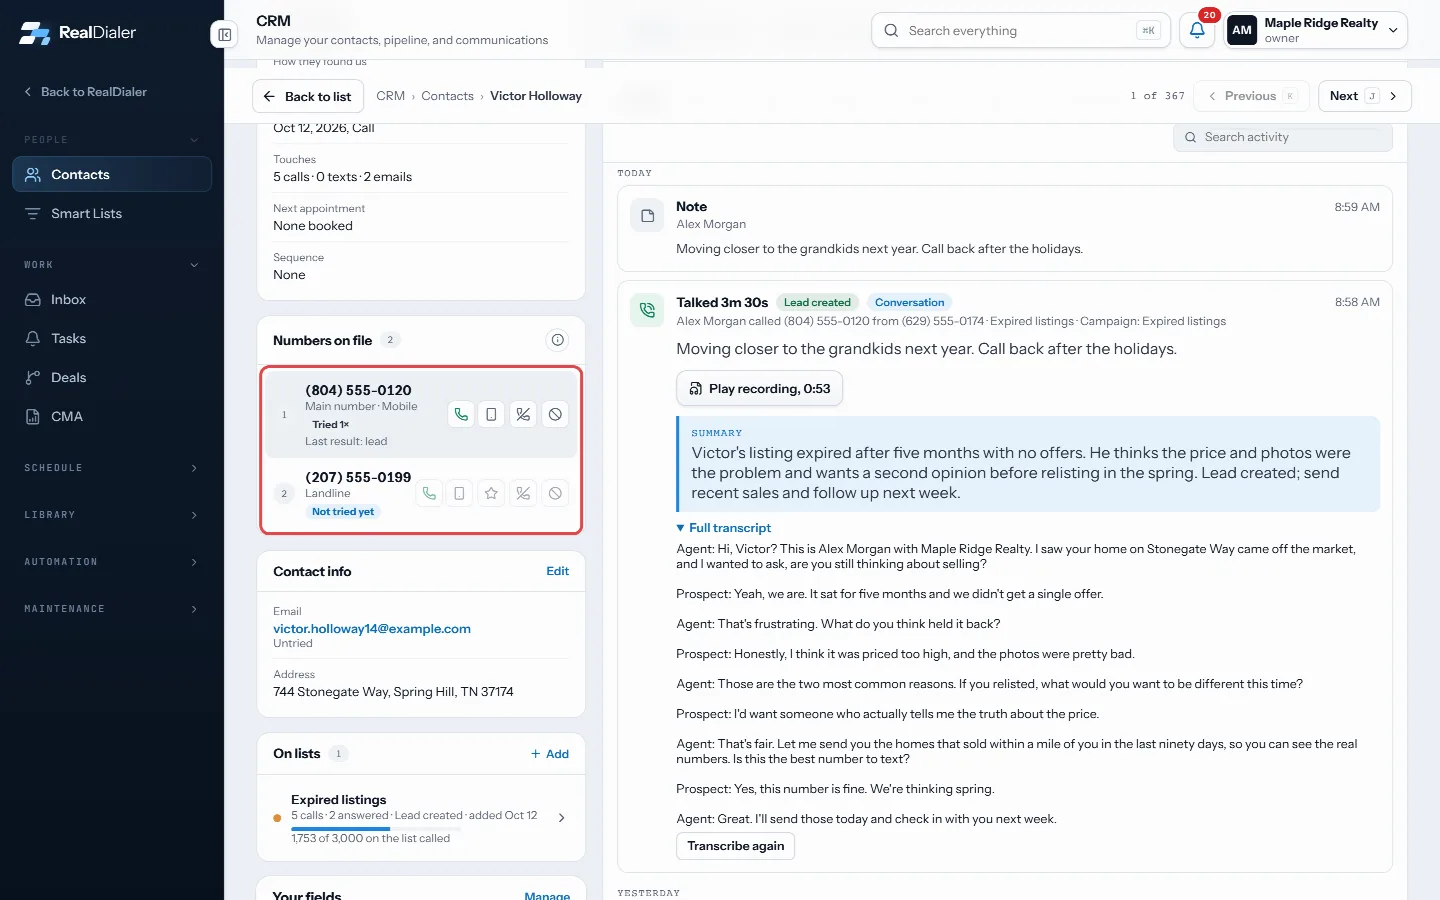Open the Tasks page
Image resolution: width=1440 pixels, height=900 pixels.
tap(112, 339)
